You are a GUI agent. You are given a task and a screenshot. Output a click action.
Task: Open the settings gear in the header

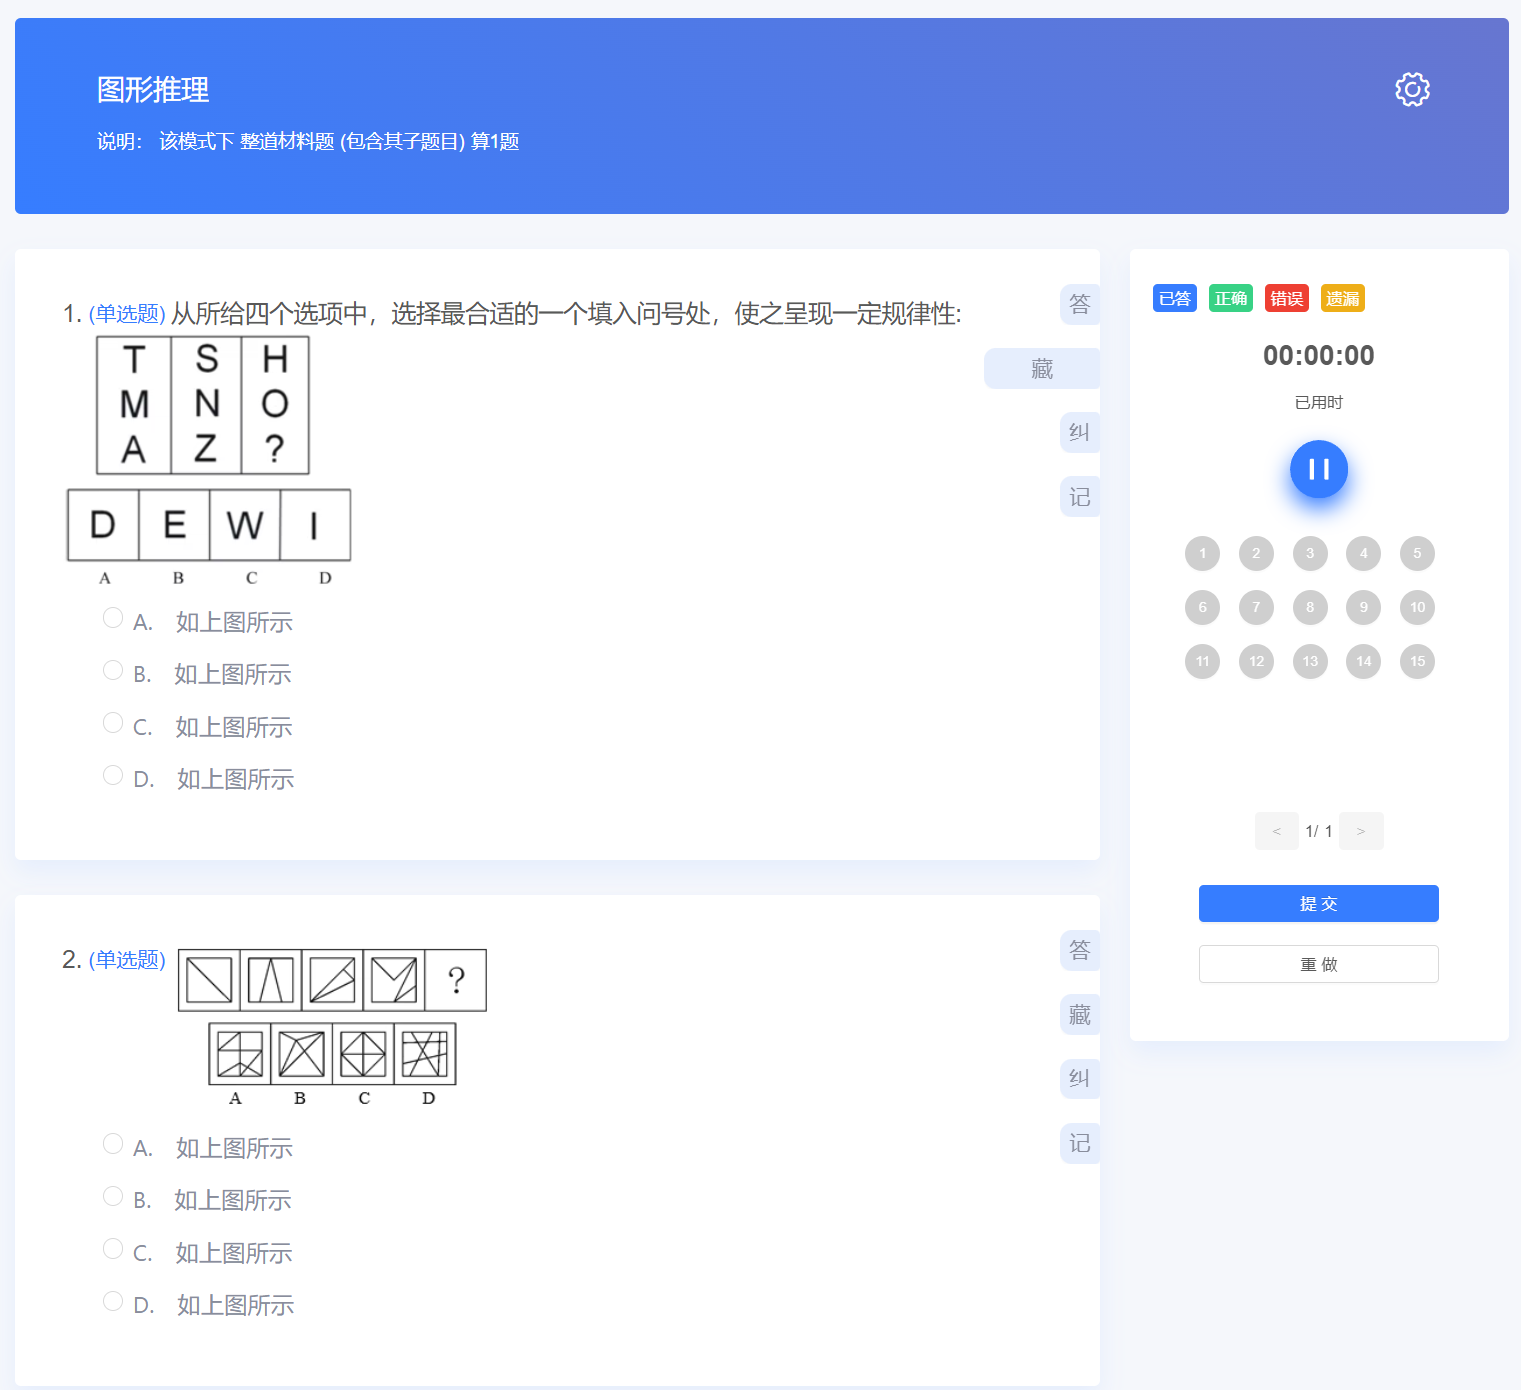coord(1411,89)
